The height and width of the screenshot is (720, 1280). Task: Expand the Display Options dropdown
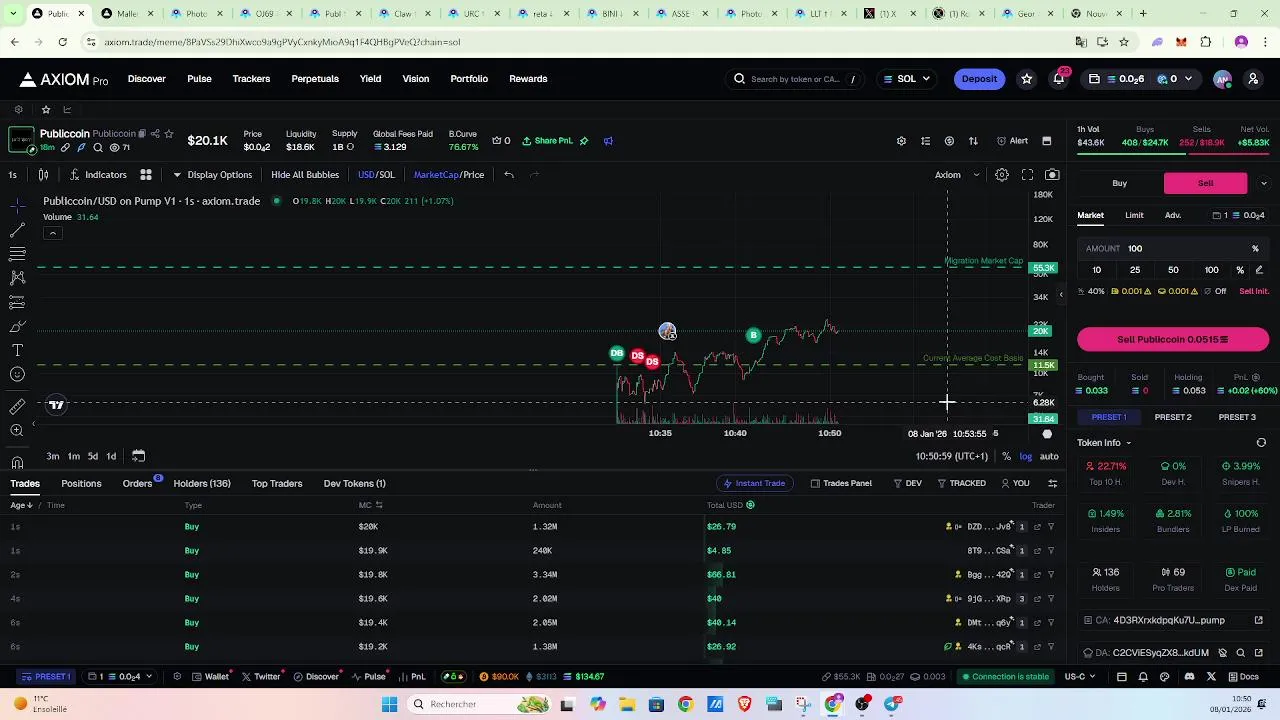[x=212, y=175]
